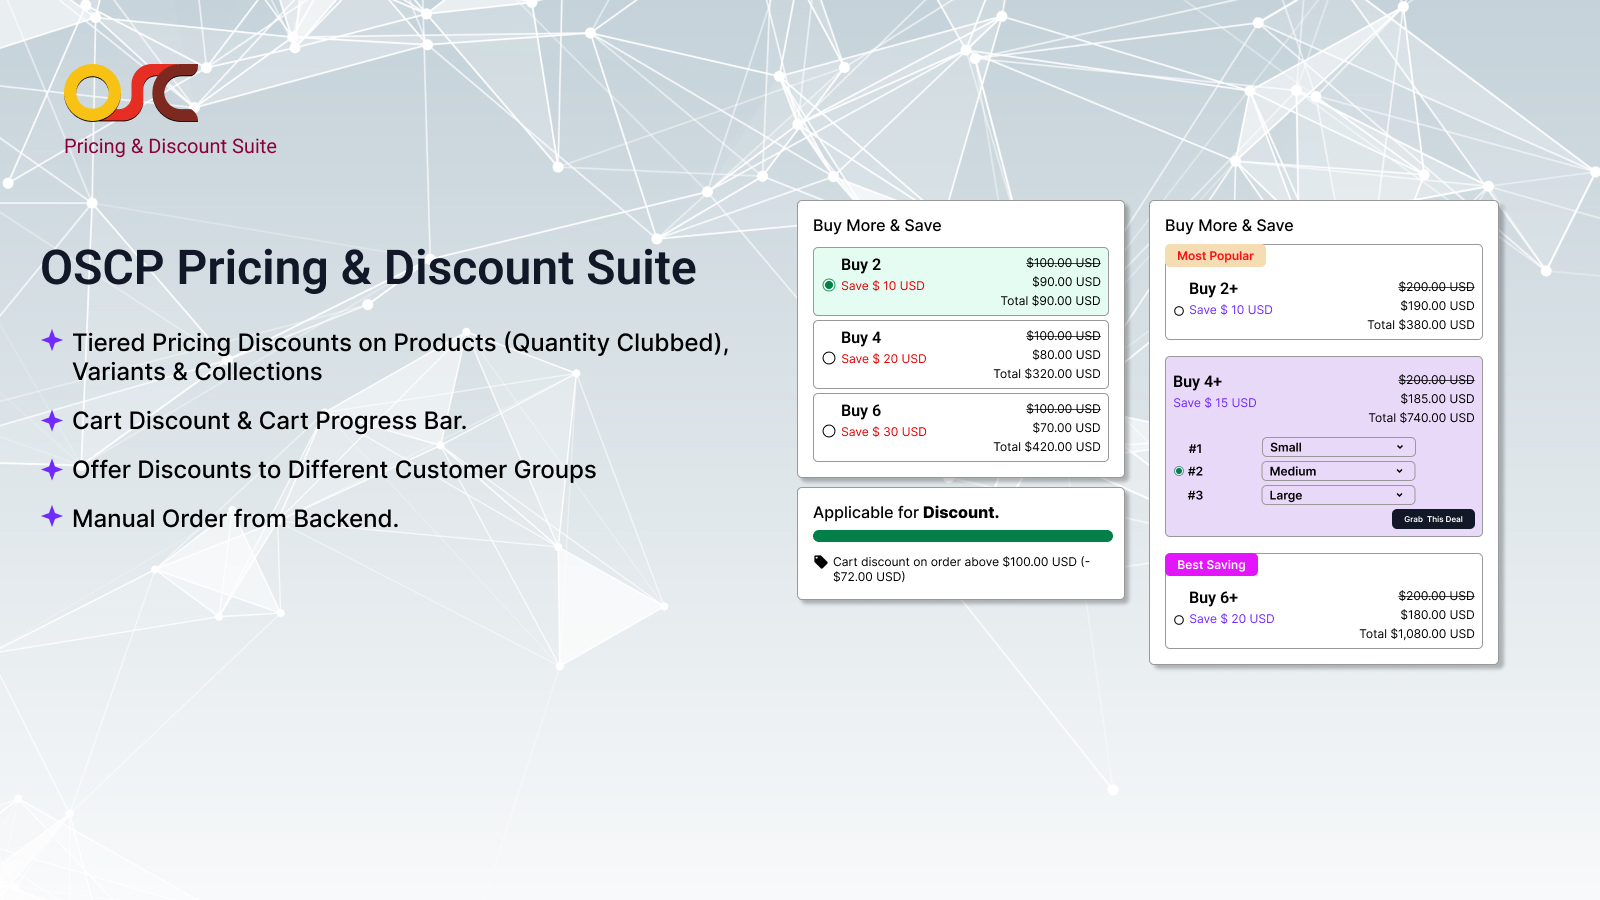Viewport: 1600px width, 900px height.
Task: Select the Buy 4 radio option
Action: pos(829,358)
